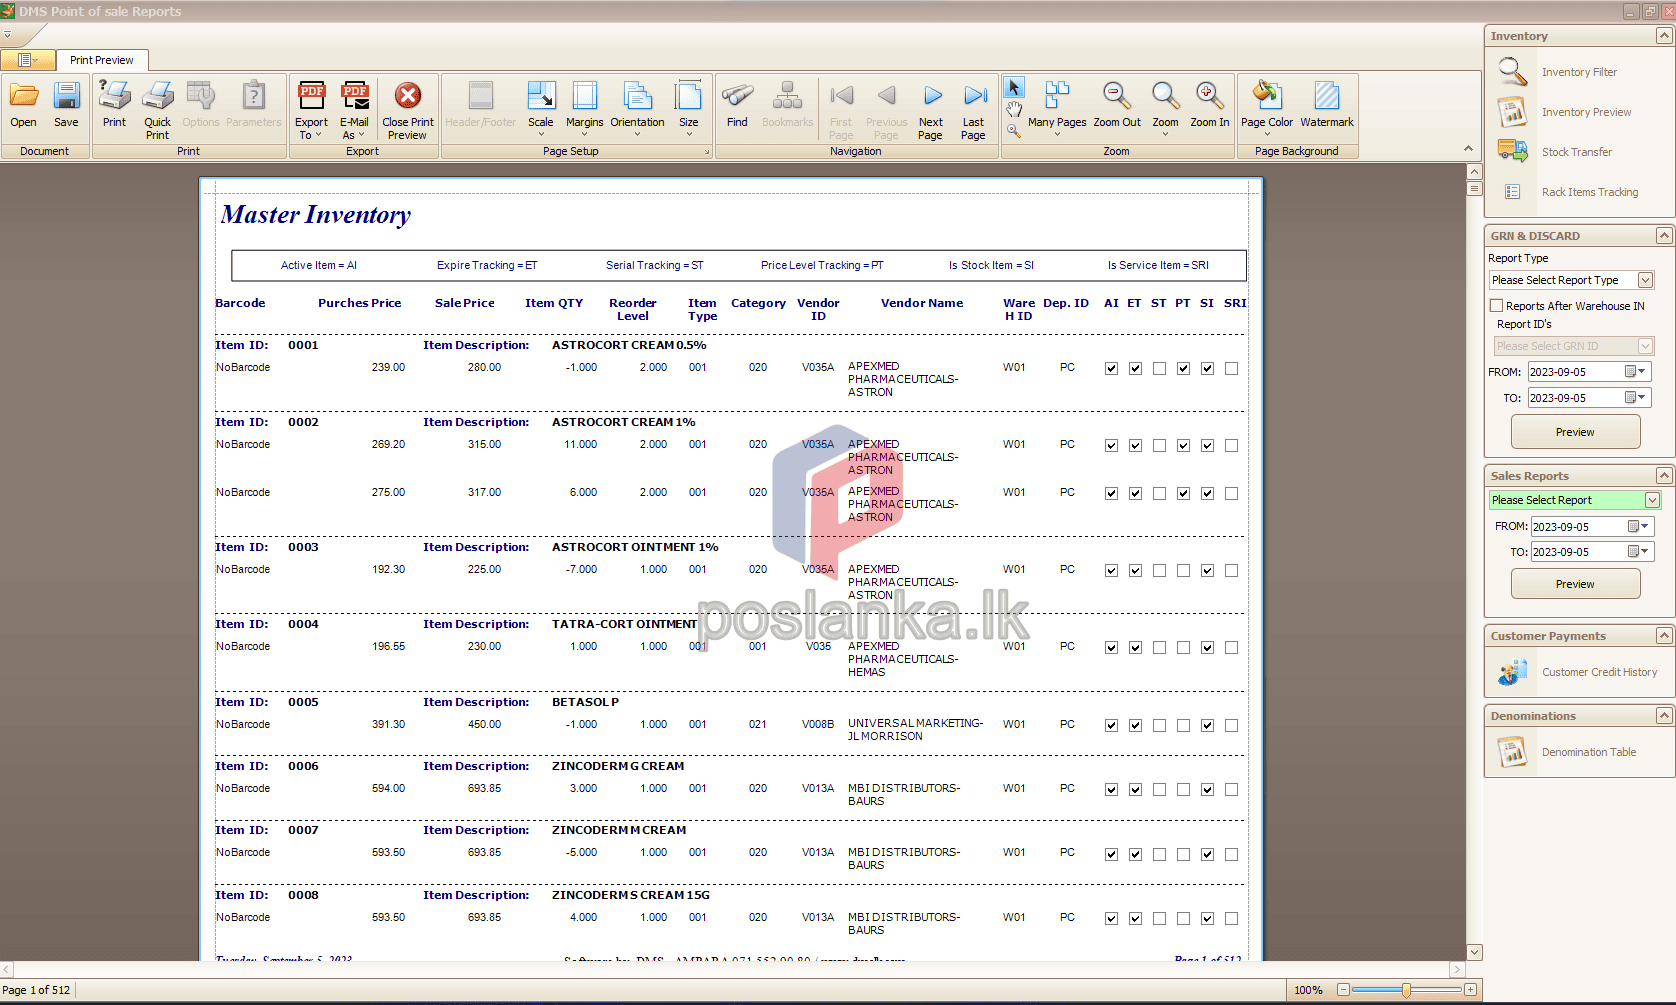Viewport: 1676px width, 1005px height.
Task: Select the pointer tool
Action: coord(1014,88)
